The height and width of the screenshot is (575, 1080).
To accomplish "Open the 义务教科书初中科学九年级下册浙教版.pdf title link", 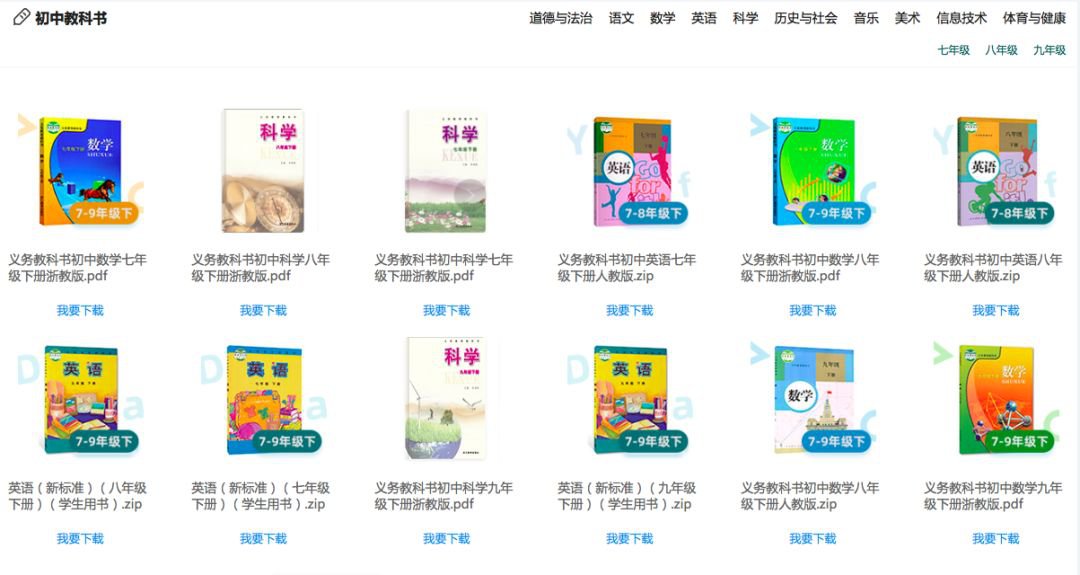I will coord(444,496).
